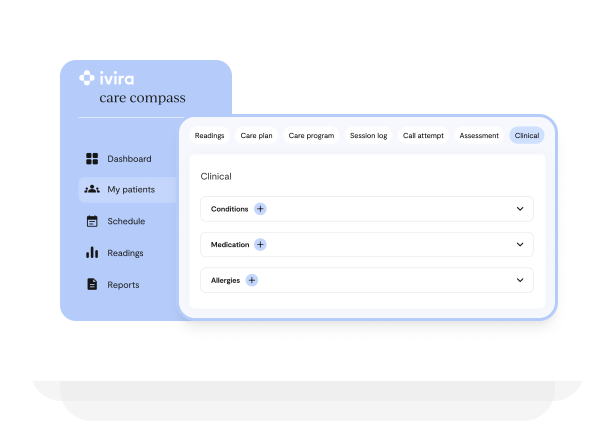This screenshot has width=615, height=421.
Task: Open the Call attempt tab
Action: (423, 135)
